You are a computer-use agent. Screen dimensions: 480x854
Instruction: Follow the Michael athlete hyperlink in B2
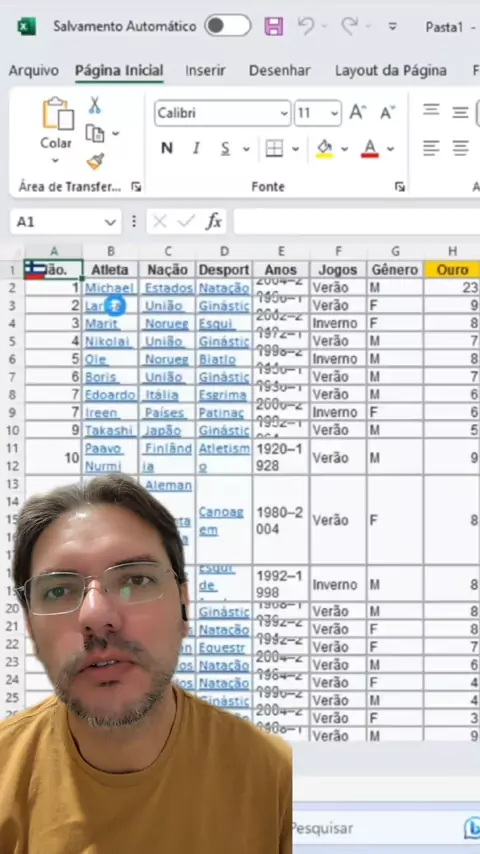(x=109, y=288)
